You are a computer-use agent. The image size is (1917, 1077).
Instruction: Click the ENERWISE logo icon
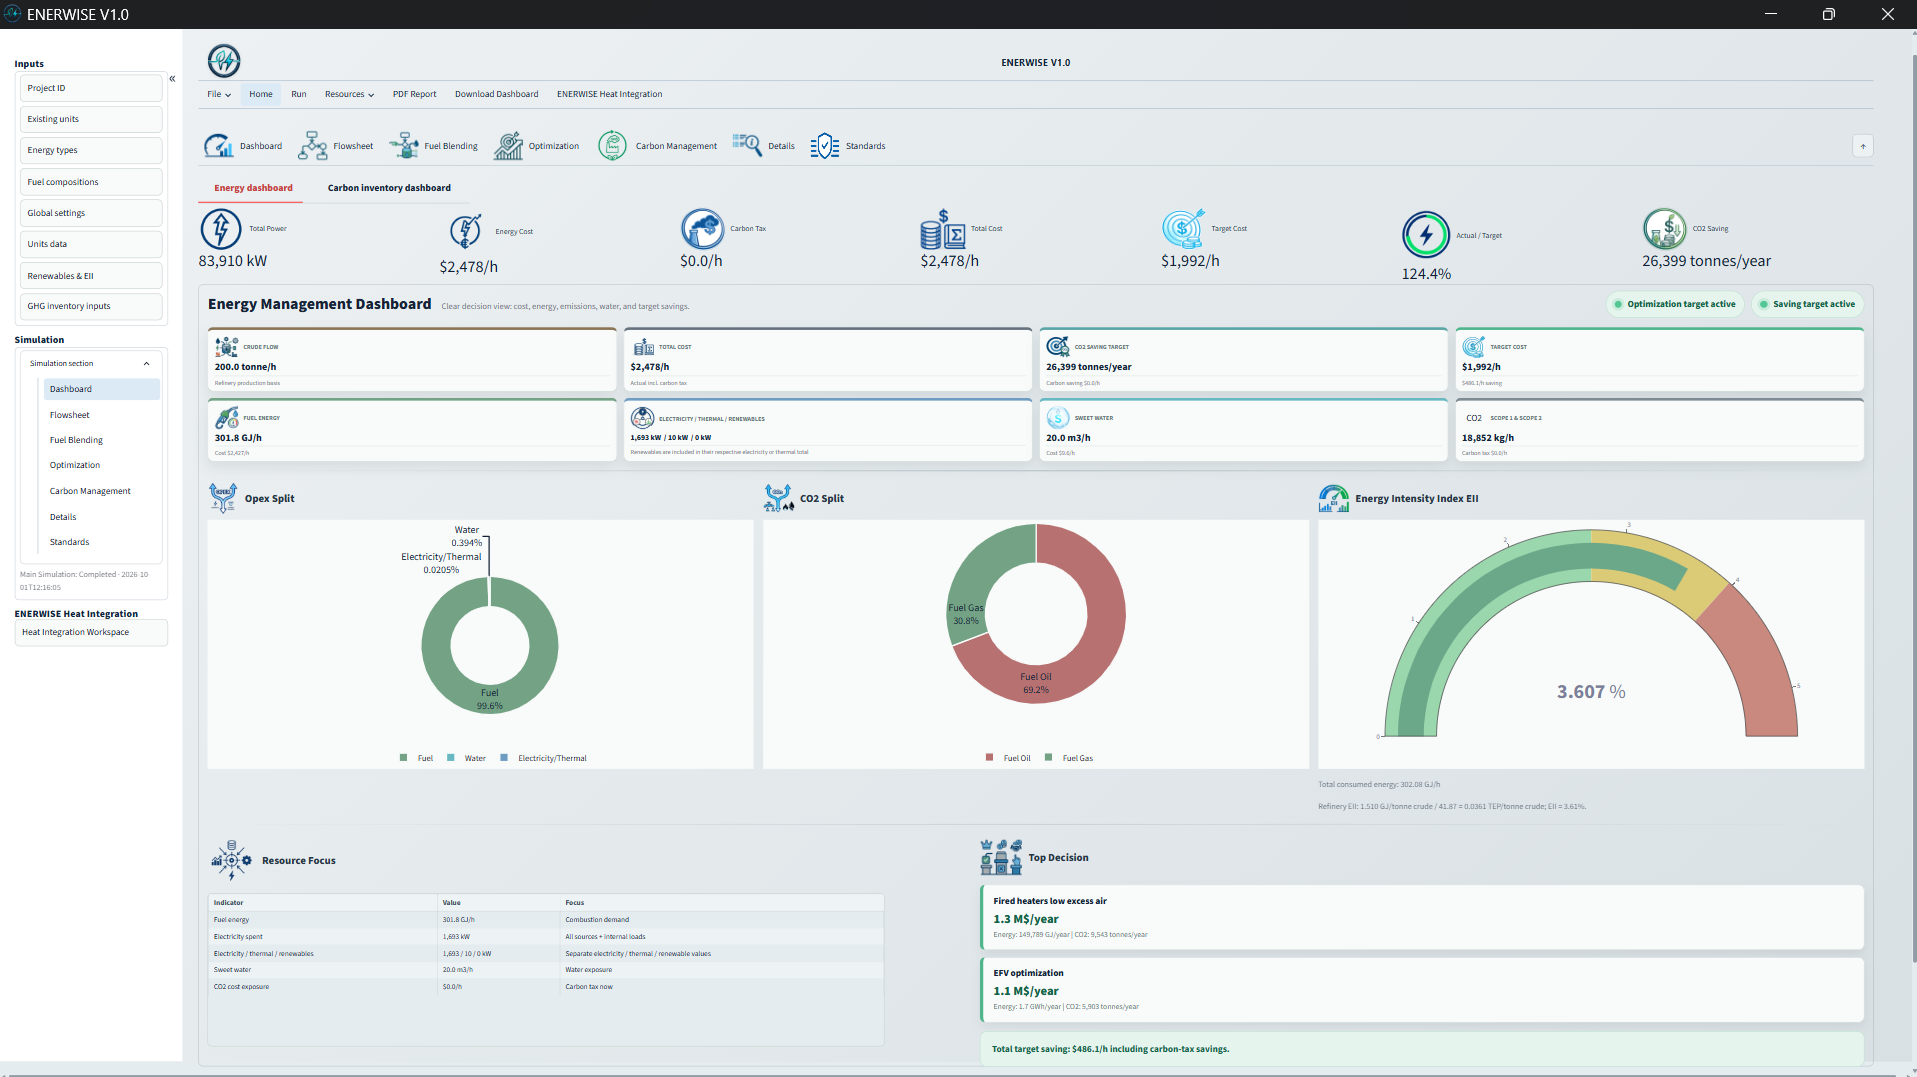tap(224, 61)
